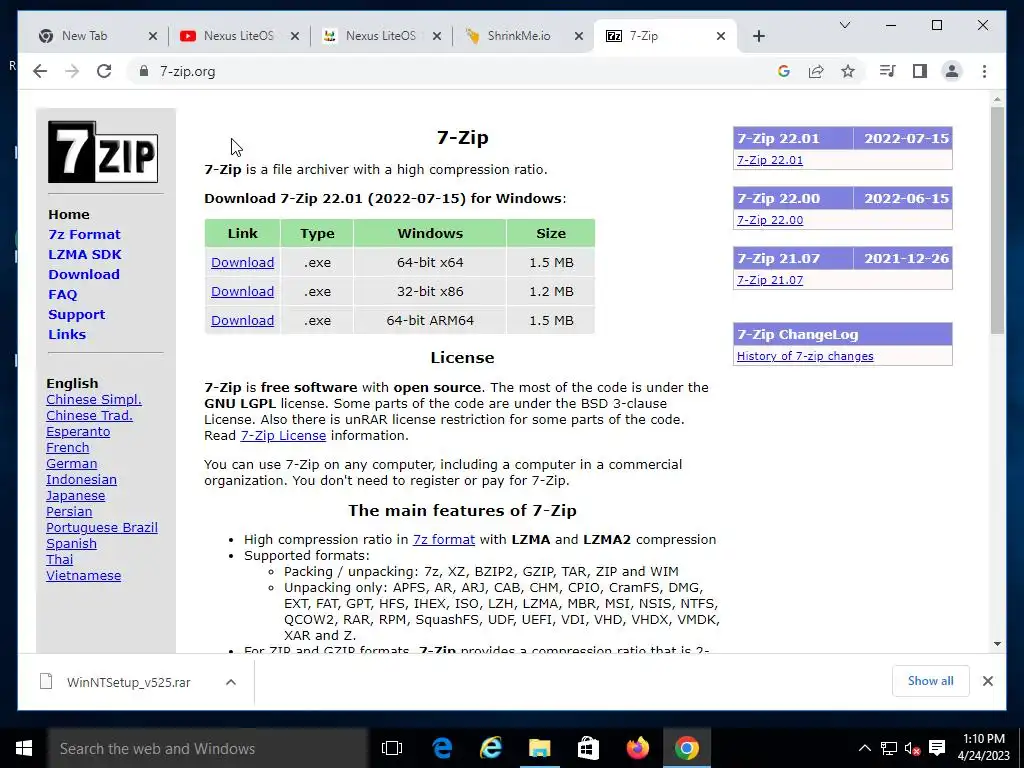1024x768 pixels.
Task: Click the muted volume tray icon
Action: [912, 748]
